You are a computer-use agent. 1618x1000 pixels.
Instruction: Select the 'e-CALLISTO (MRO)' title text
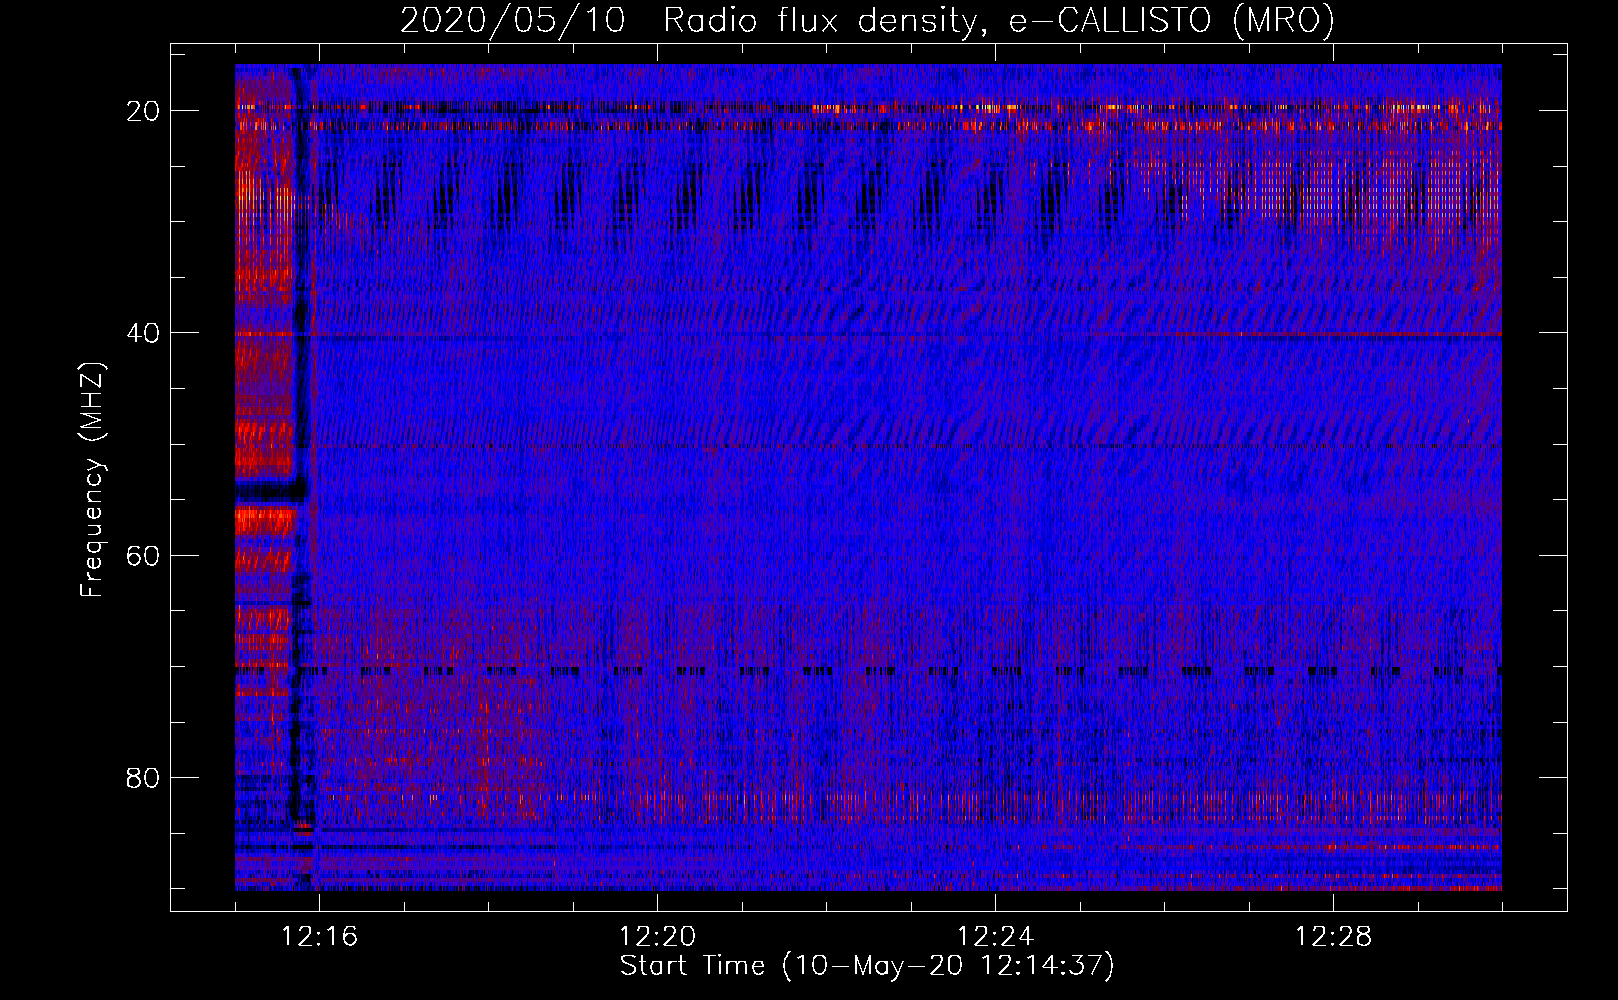click(x=1172, y=21)
